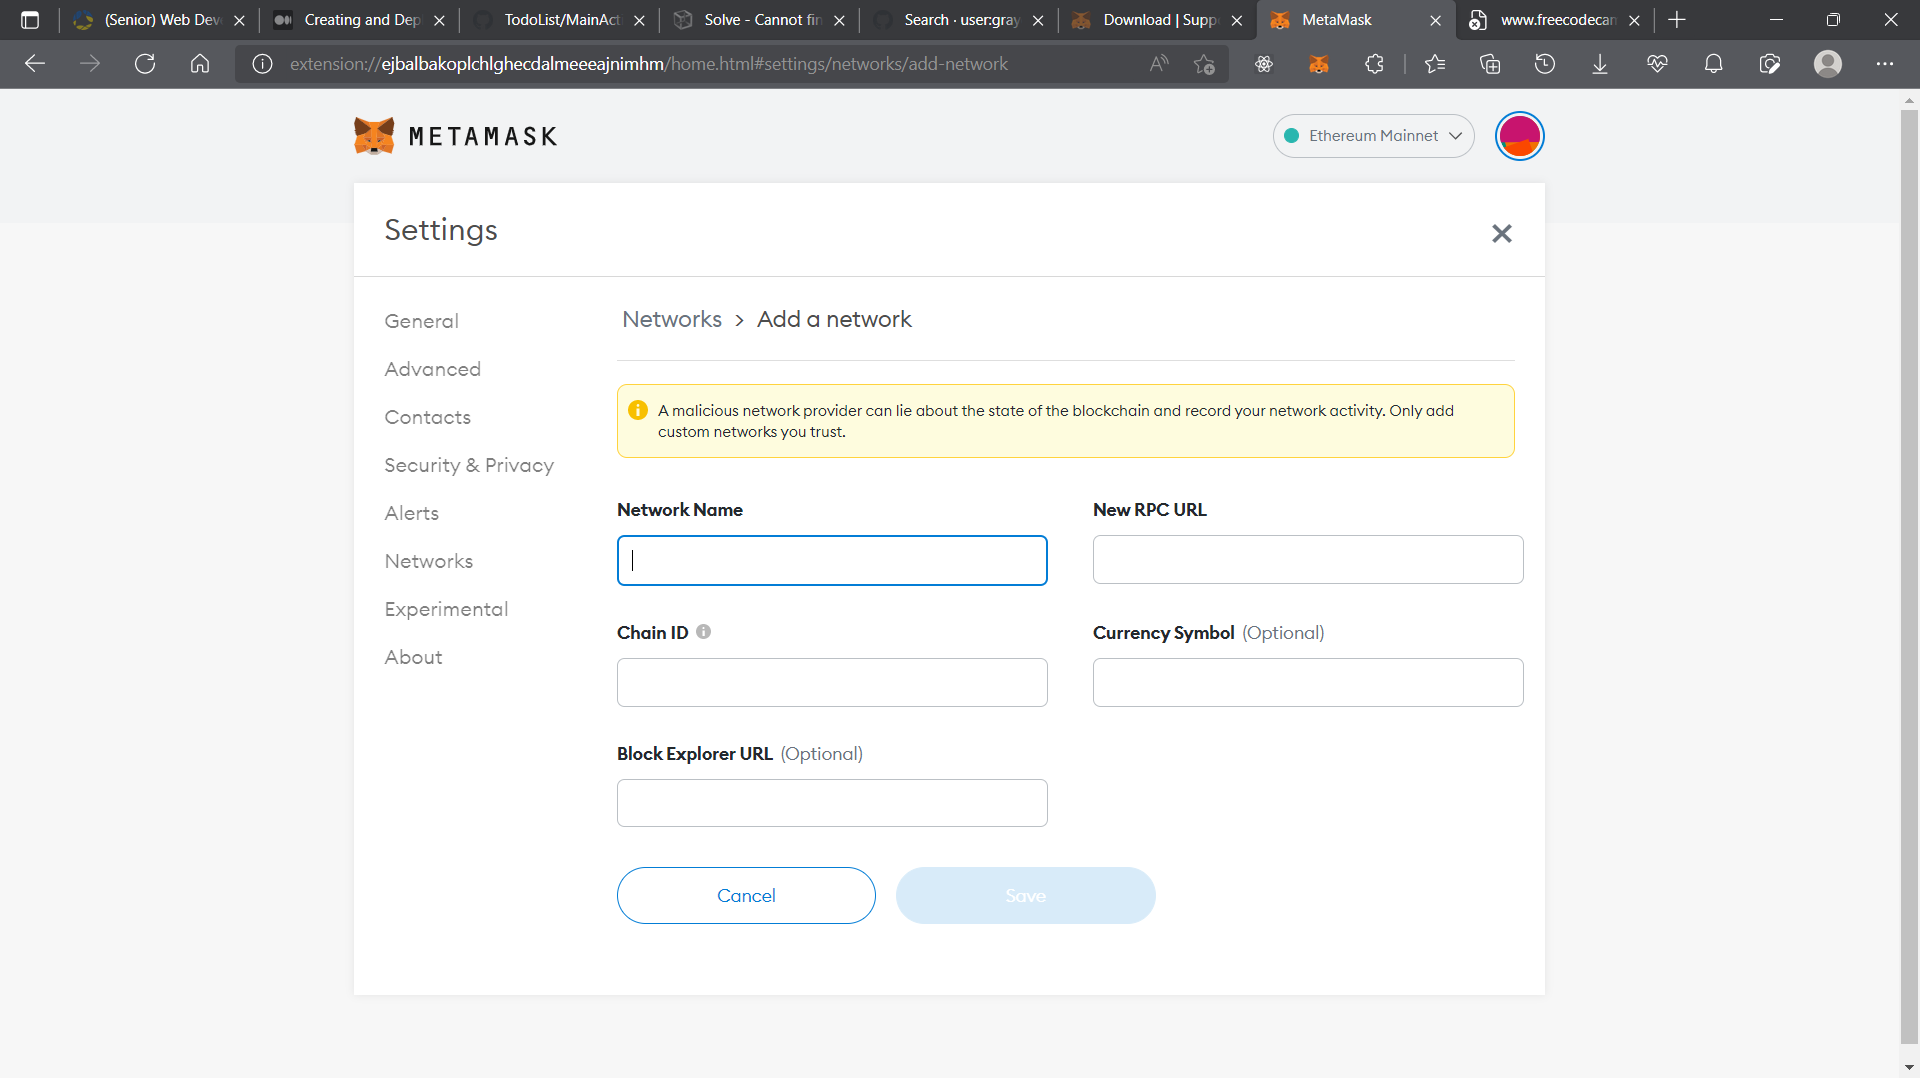Image resolution: width=1920 pixels, height=1078 pixels.
Task: Click into the Chain ID field
Action: pyautogui.click(x=832, y=682)
